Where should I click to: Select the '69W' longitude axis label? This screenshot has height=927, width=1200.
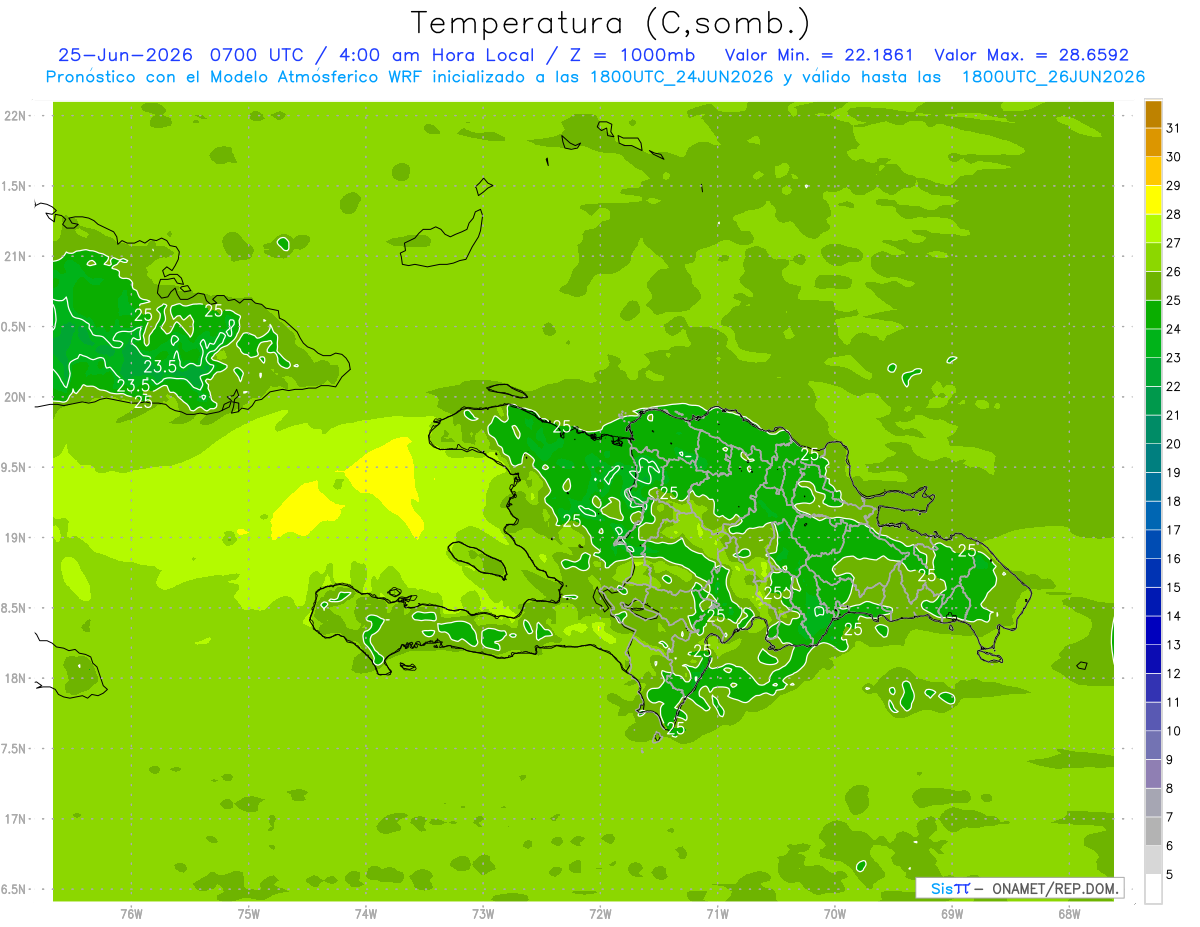(x=952, y=914)
